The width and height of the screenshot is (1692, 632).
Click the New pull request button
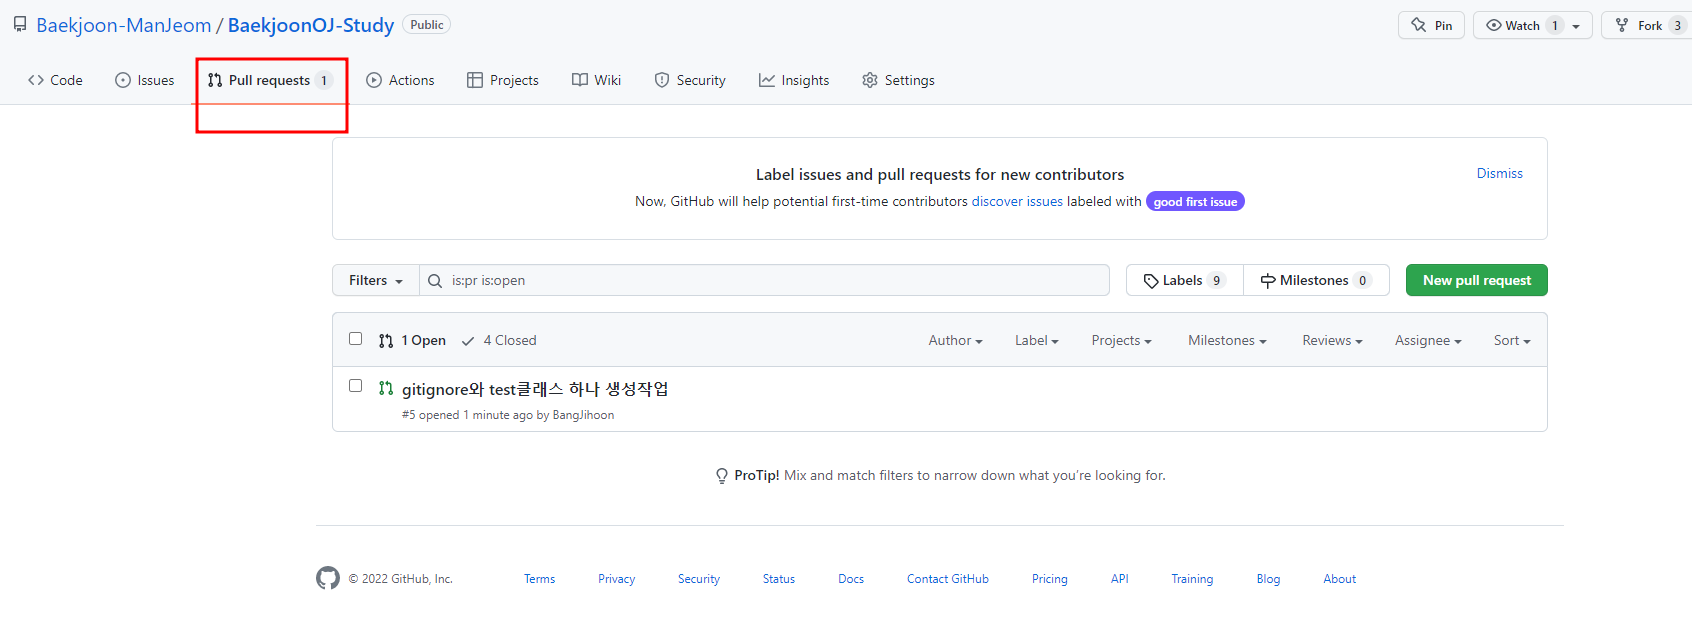pos(1476,280)
